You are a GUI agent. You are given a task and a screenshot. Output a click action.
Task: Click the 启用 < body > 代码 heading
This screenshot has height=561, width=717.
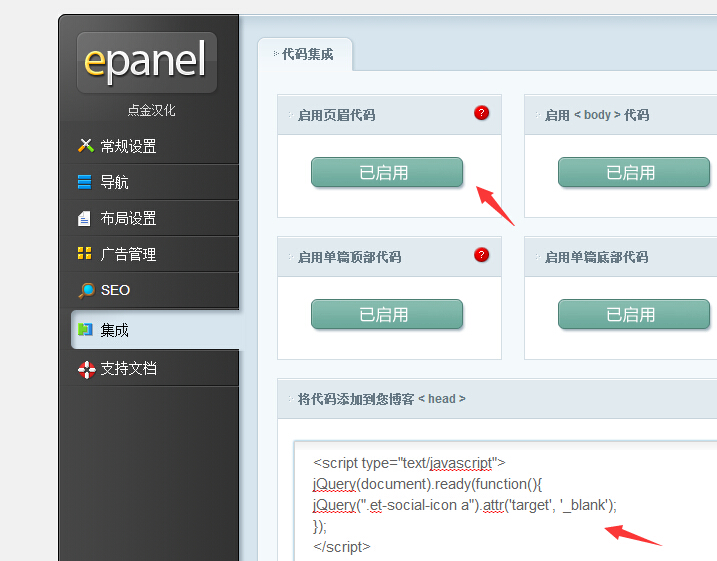(597, 115)
